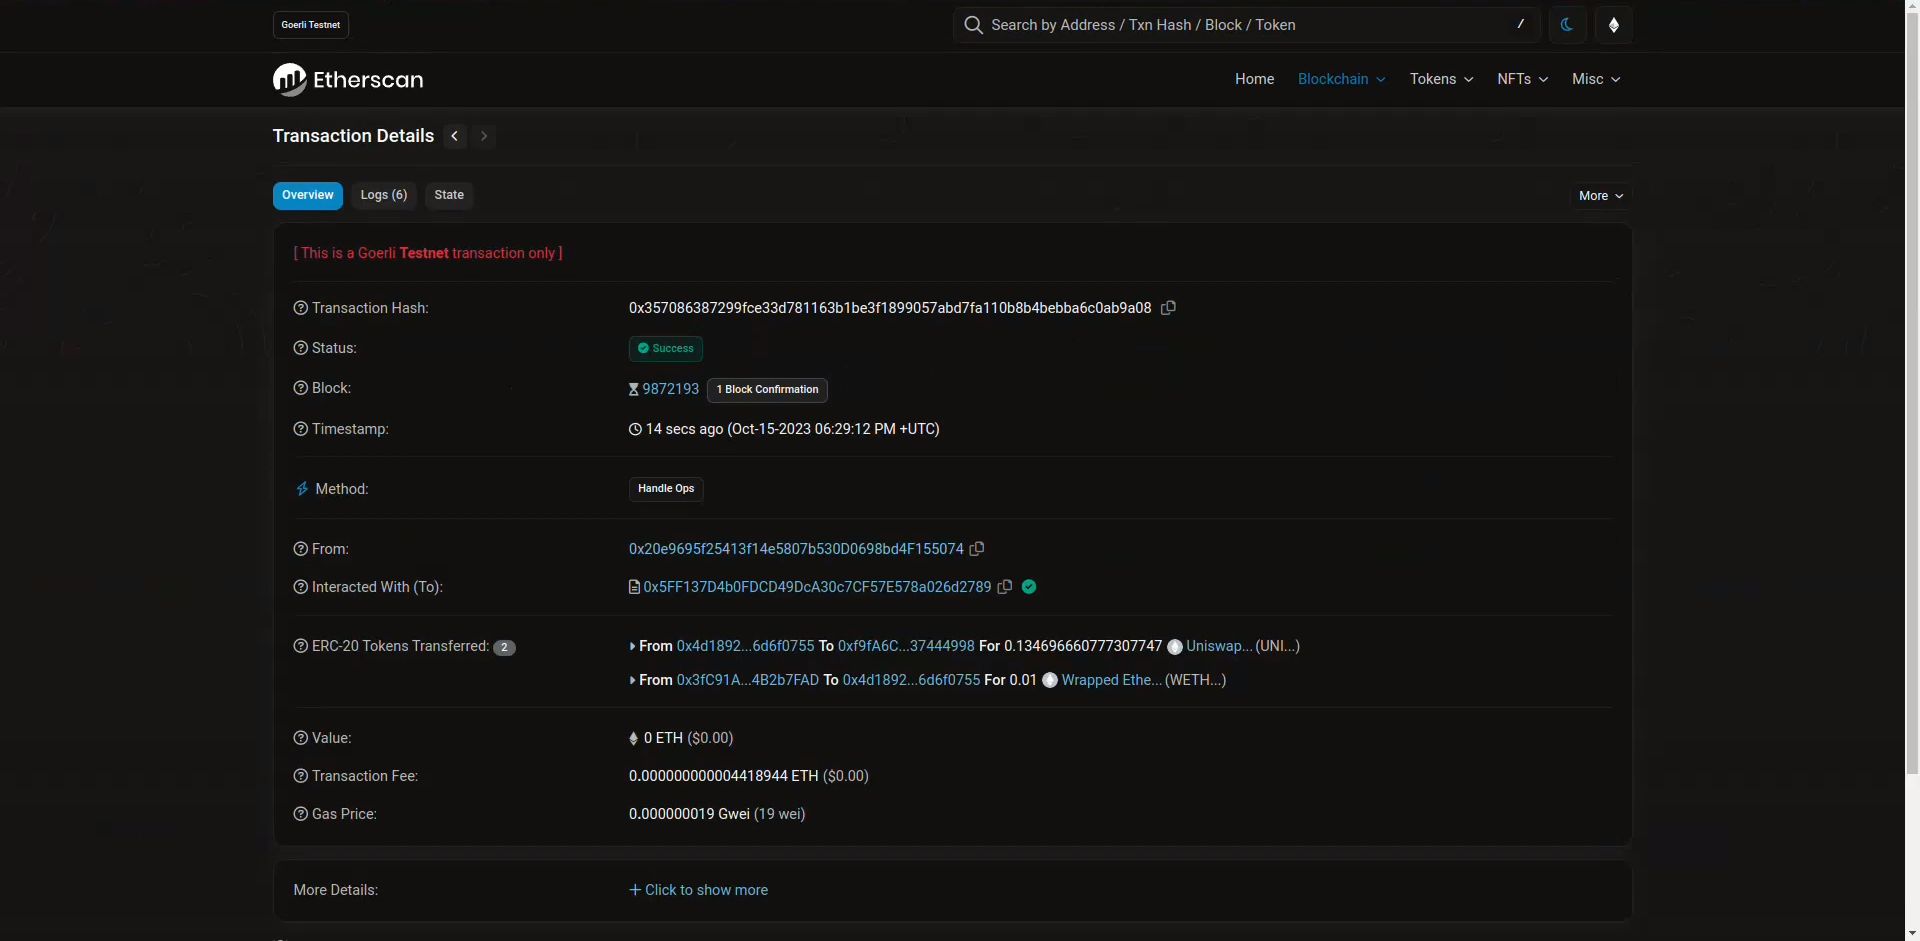Open recipient 0x4d1892...6d6f0755 in WETH transfer

click(x=912, y=680)
